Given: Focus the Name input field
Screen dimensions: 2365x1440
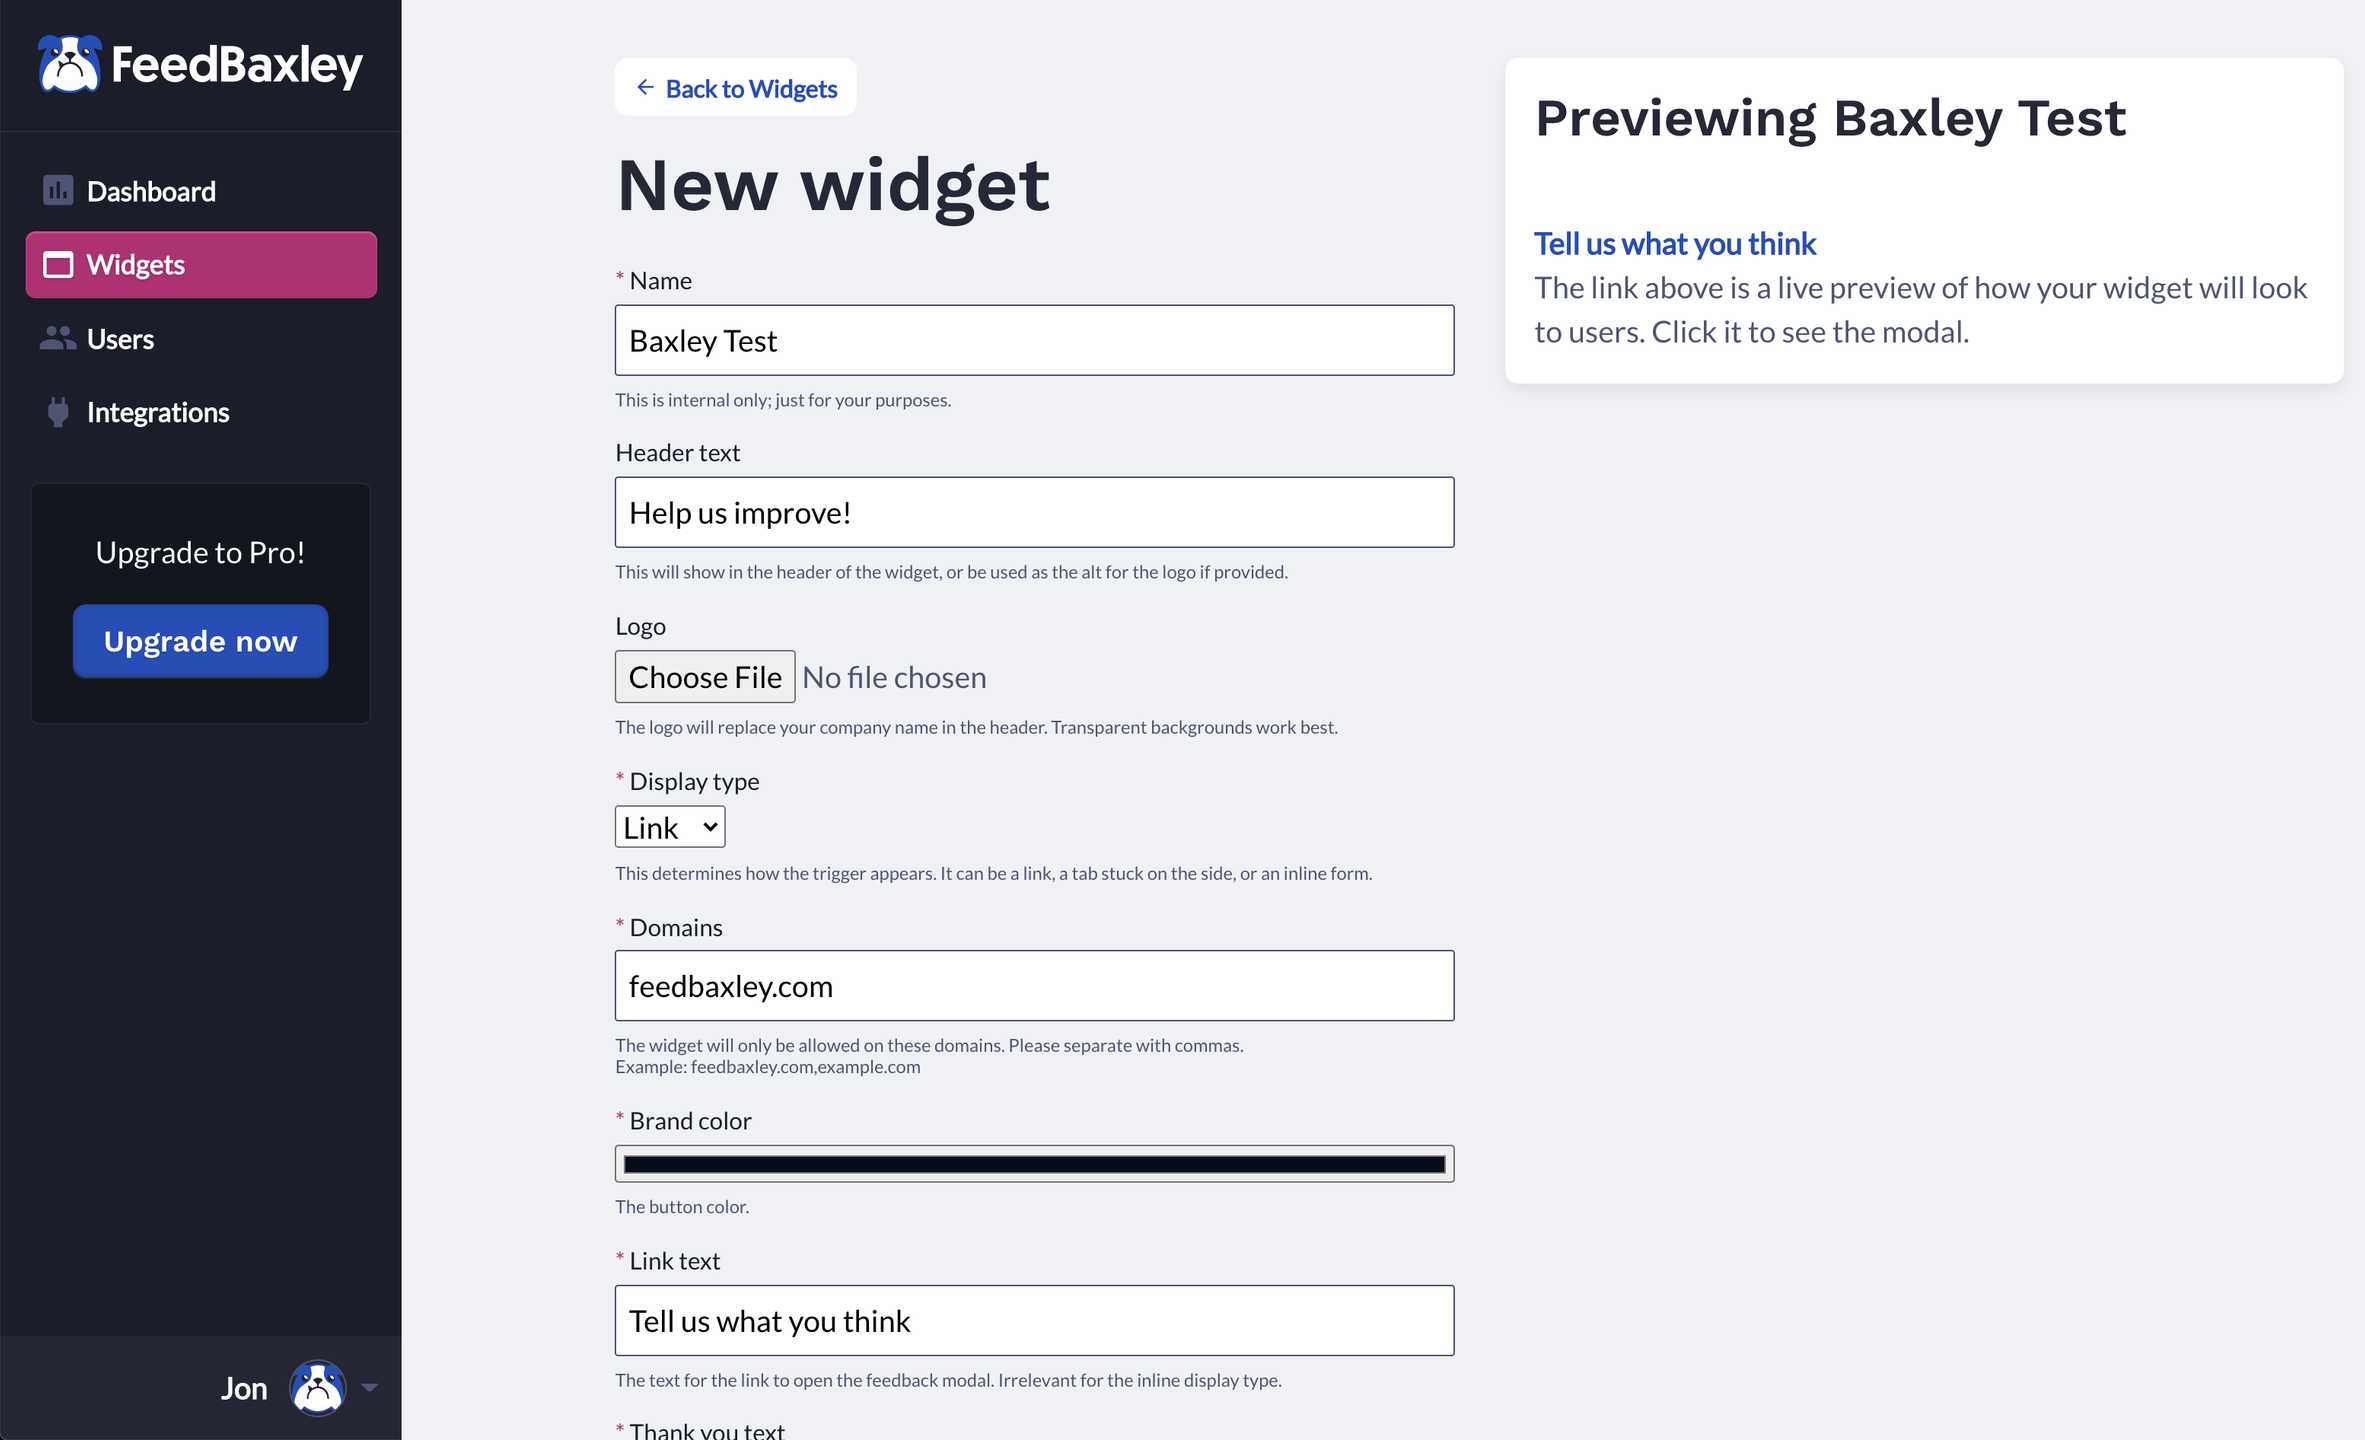Looking at the screenshot, I should 1034,340.
